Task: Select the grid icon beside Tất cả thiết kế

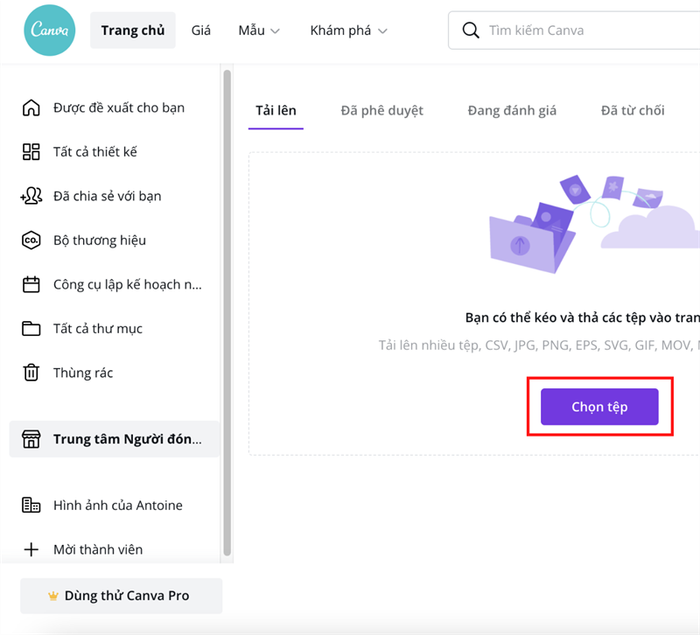Action: [31, 152]
